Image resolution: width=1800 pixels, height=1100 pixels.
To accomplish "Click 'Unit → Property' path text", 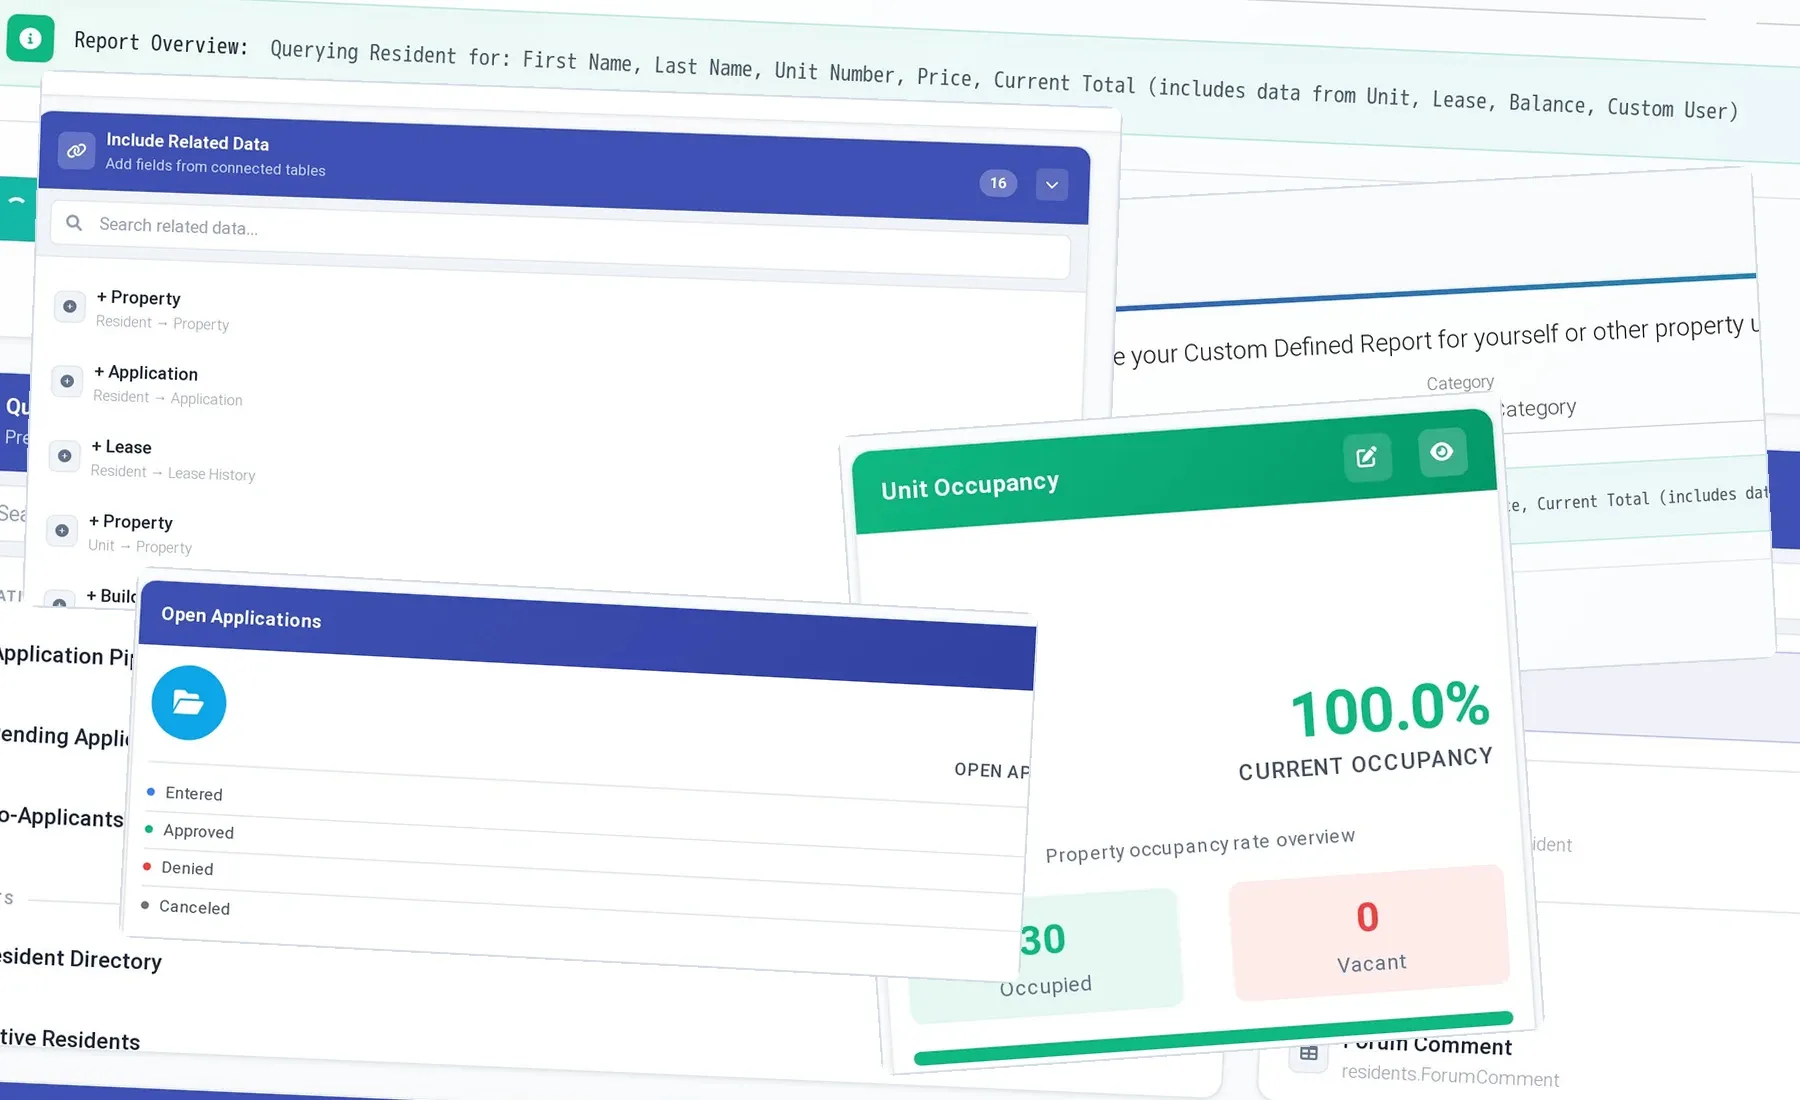I will tap(140, 546).
